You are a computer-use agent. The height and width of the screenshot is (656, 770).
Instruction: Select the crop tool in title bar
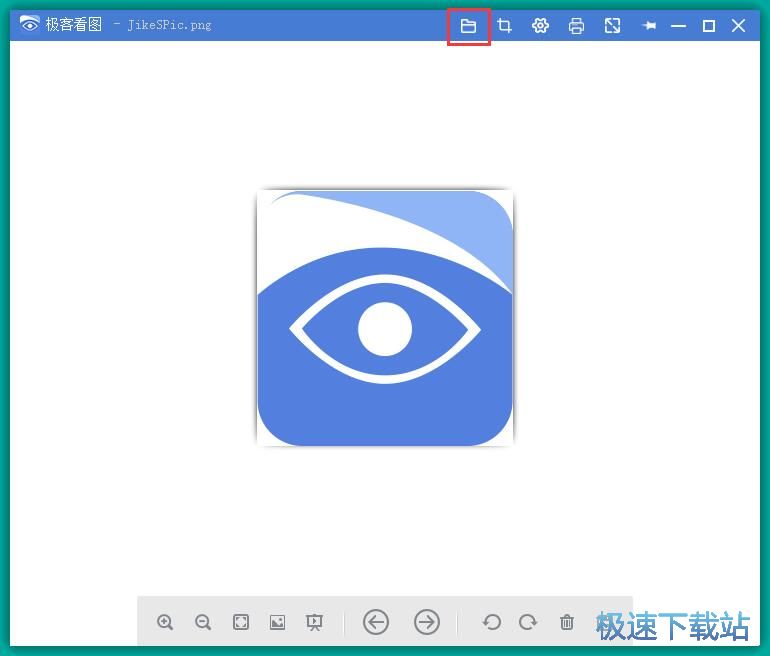pyautogui.click(x=504, y=26)
